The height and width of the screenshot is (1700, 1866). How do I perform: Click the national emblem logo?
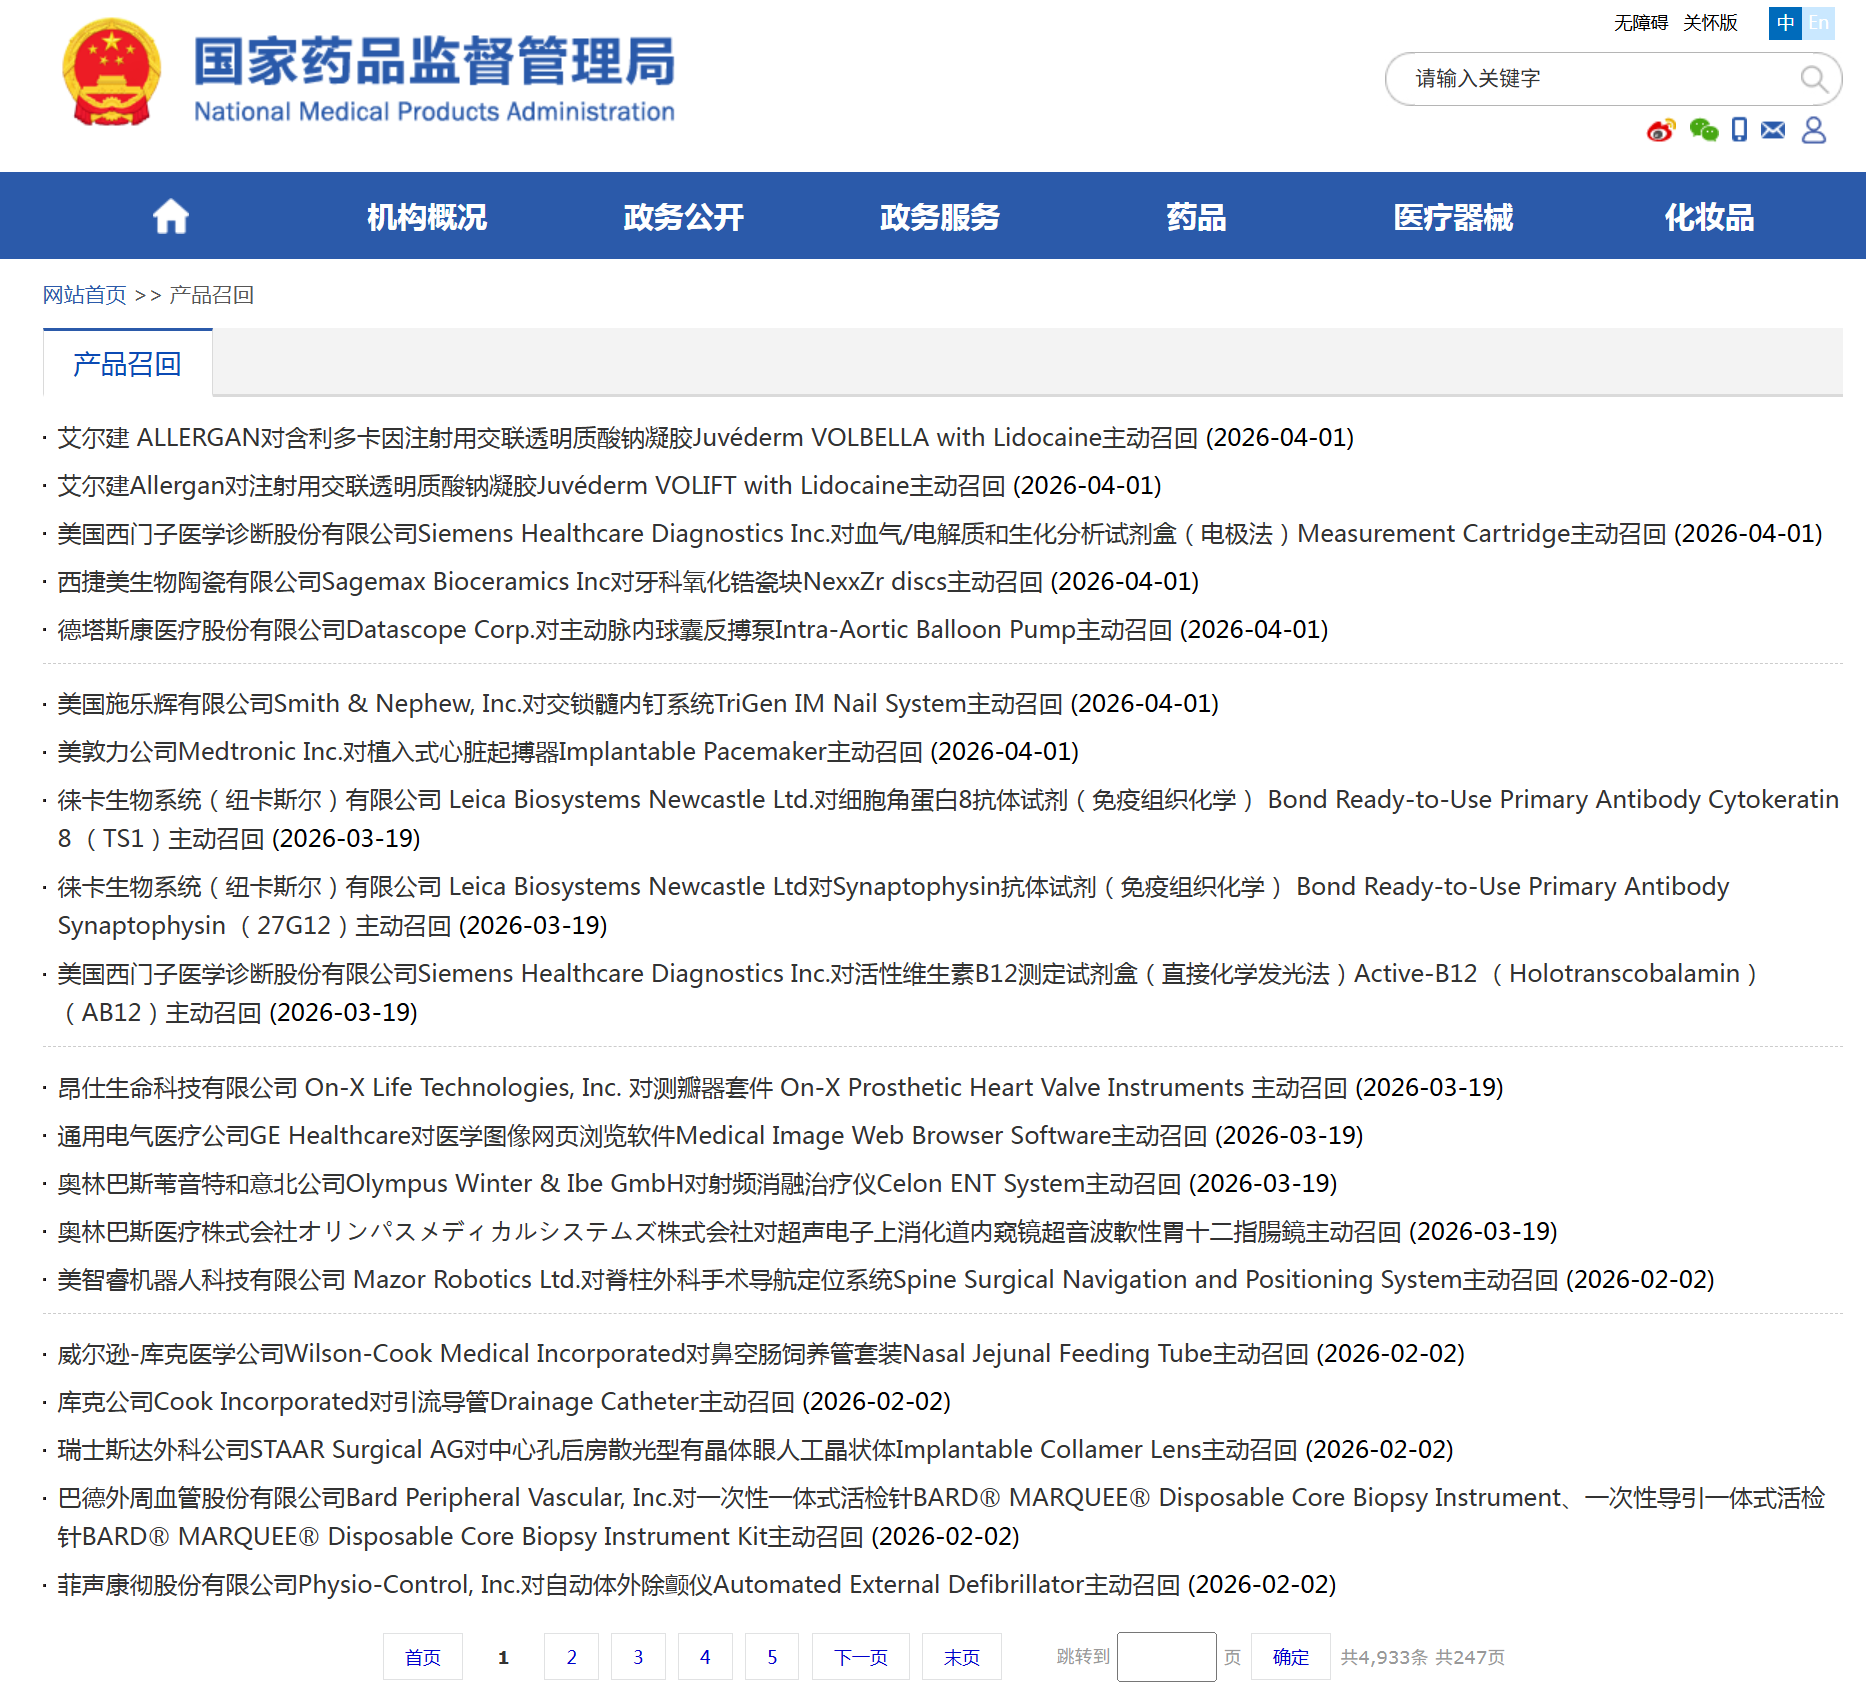111,73
